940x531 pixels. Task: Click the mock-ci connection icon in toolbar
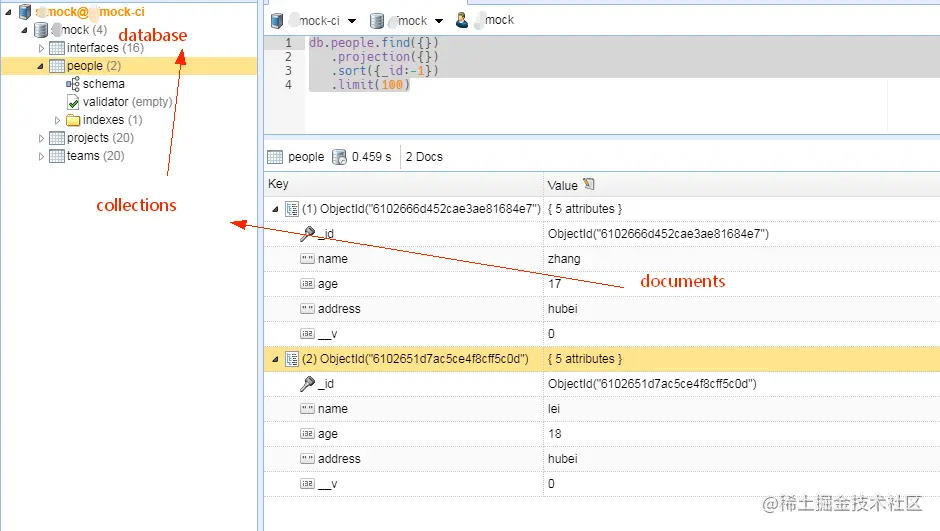pyautogui.click(x=276, y=21)
